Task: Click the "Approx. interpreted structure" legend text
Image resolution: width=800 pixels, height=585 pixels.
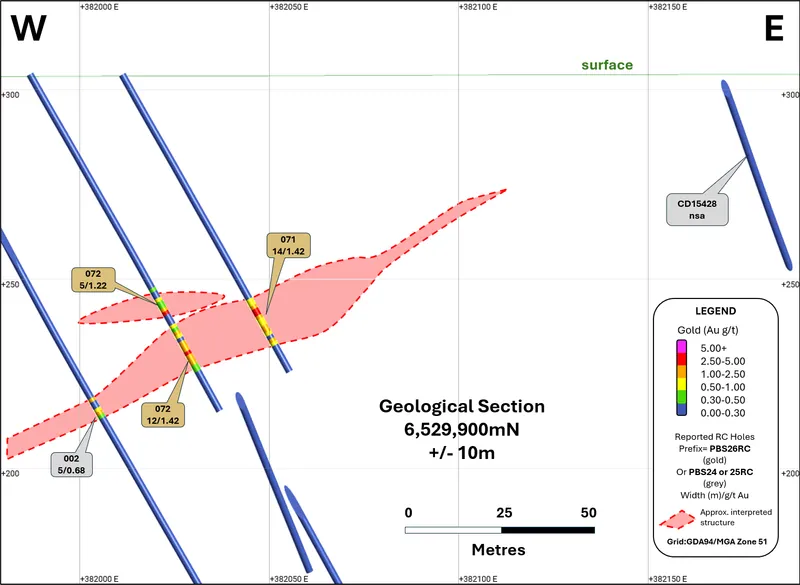Action: pyautogui.click(x=736, y=517)
